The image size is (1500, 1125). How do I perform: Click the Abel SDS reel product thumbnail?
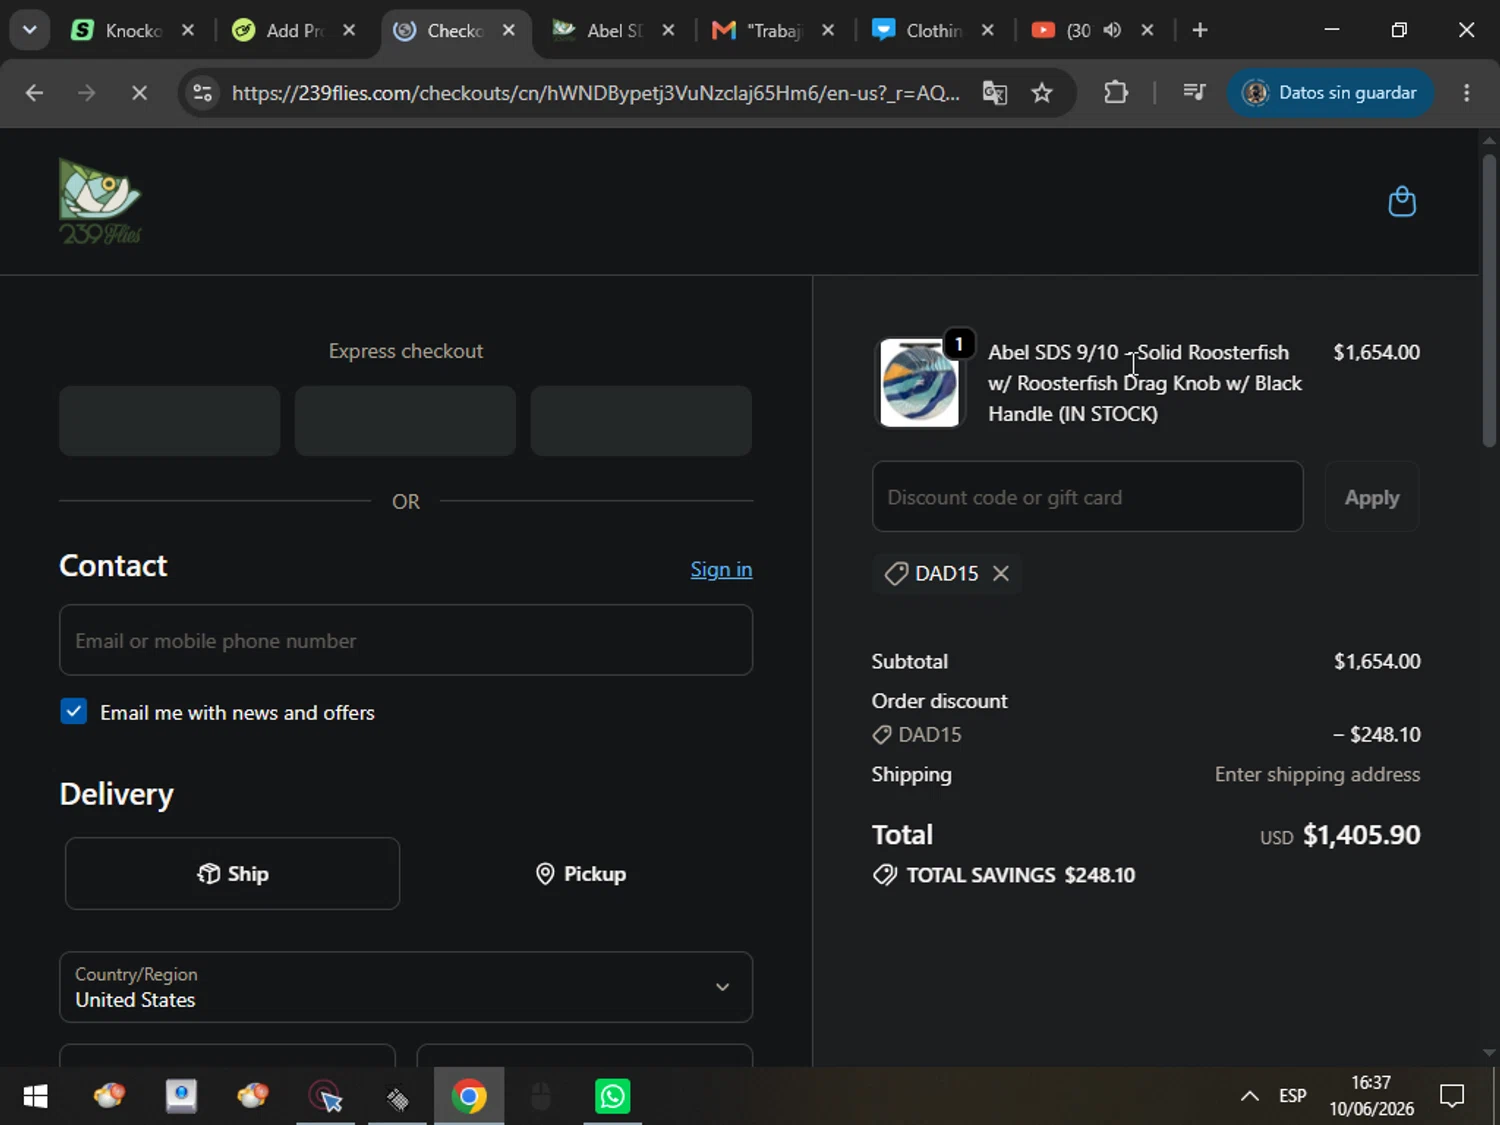point(919,383)
